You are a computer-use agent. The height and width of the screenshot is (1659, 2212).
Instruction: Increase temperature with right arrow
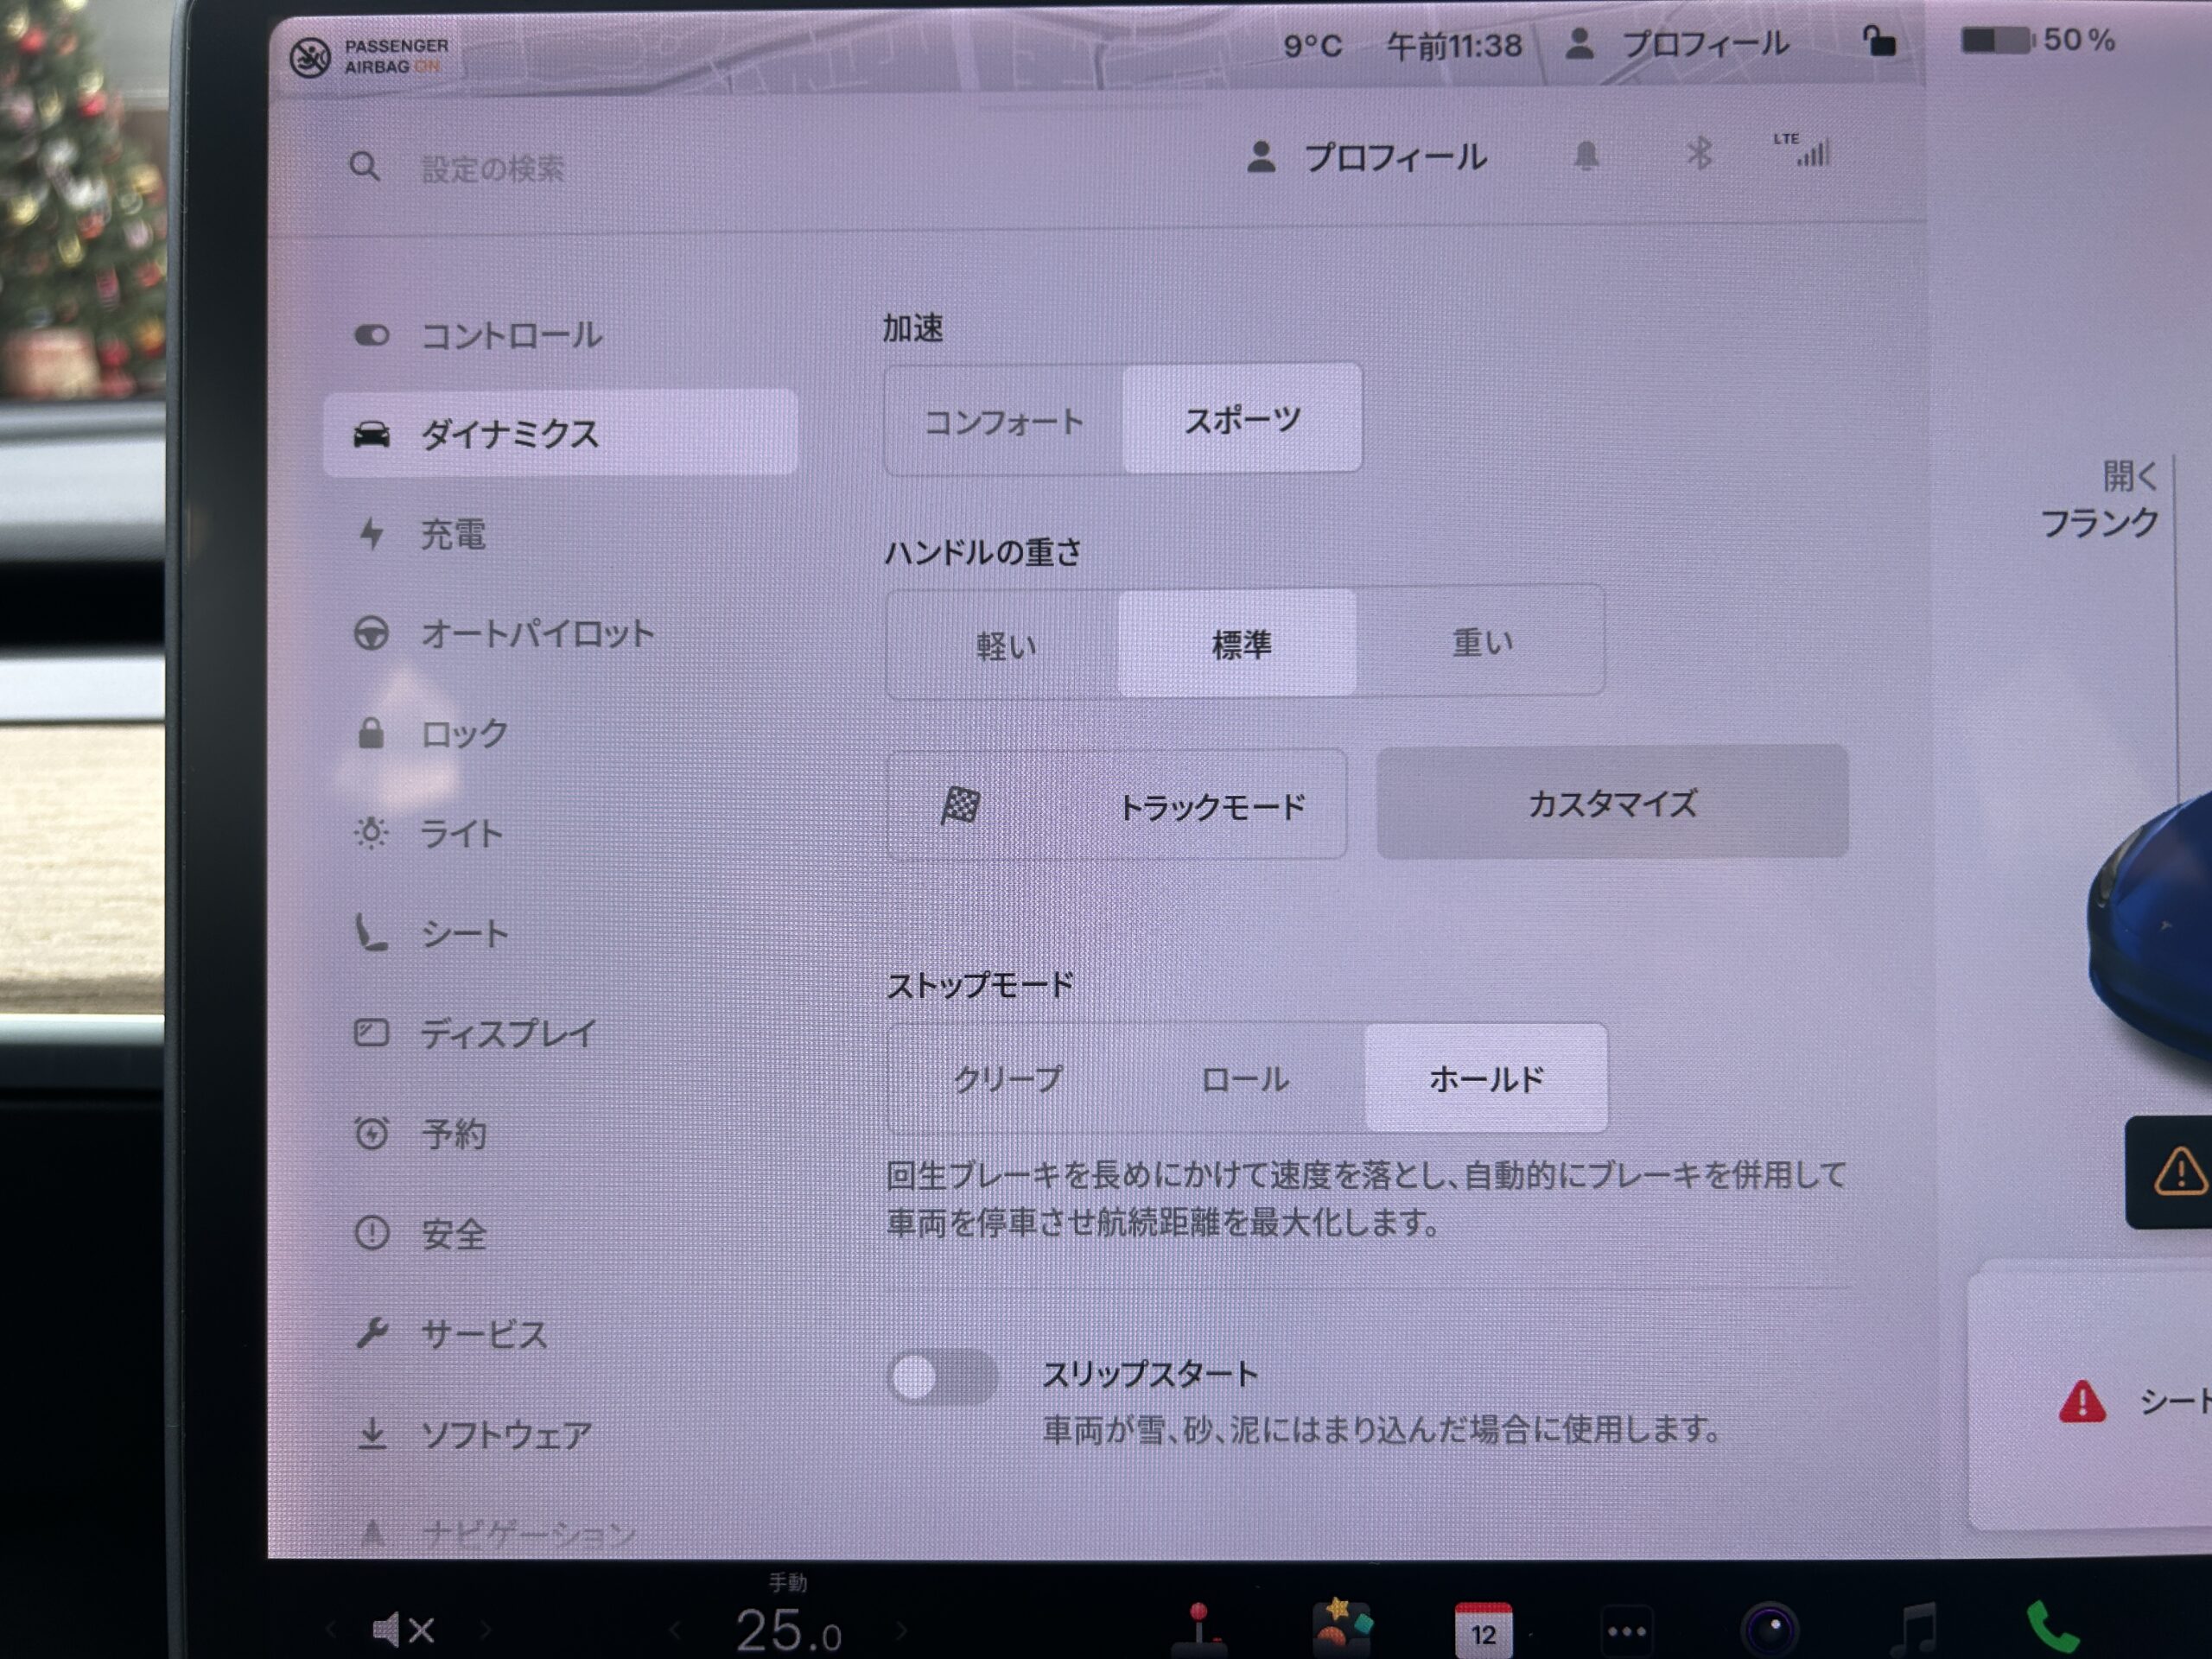(901, 1631)
